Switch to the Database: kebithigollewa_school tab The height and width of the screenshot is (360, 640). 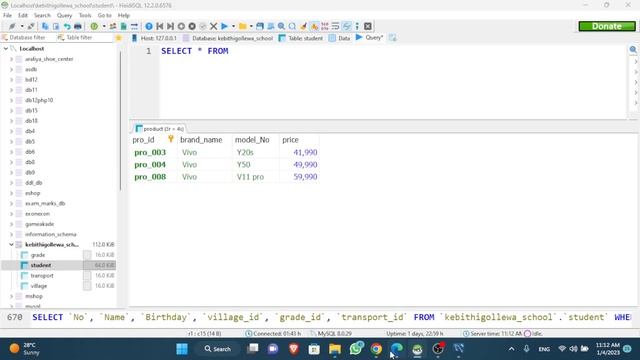point(228,38)
